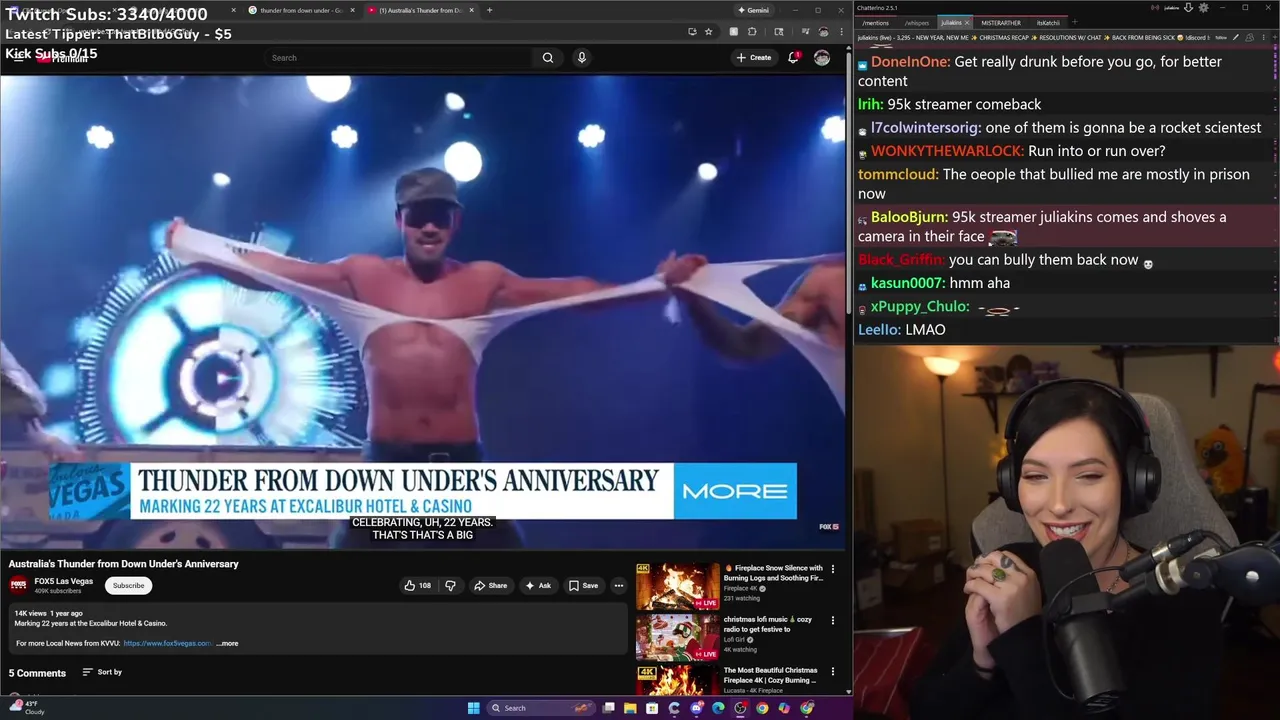Open options for Fireplace Snow Silence video
The image size is (1280, 720).
coord(833,569)
